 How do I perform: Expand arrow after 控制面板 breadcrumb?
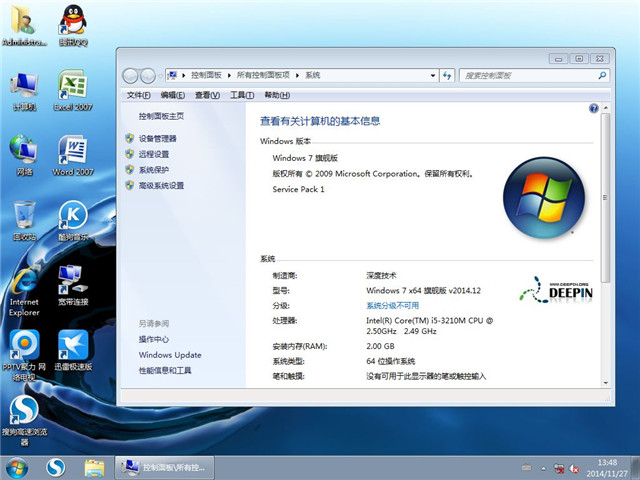point(229,76)
